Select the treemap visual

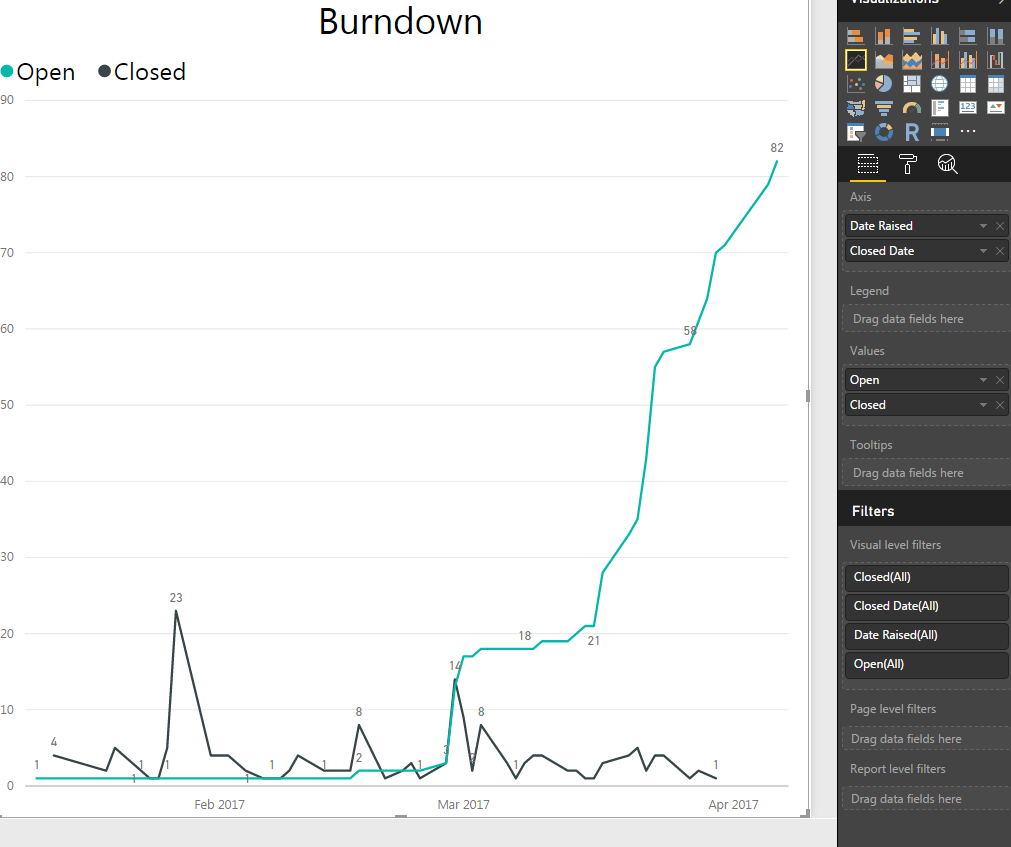coord(912,84)
